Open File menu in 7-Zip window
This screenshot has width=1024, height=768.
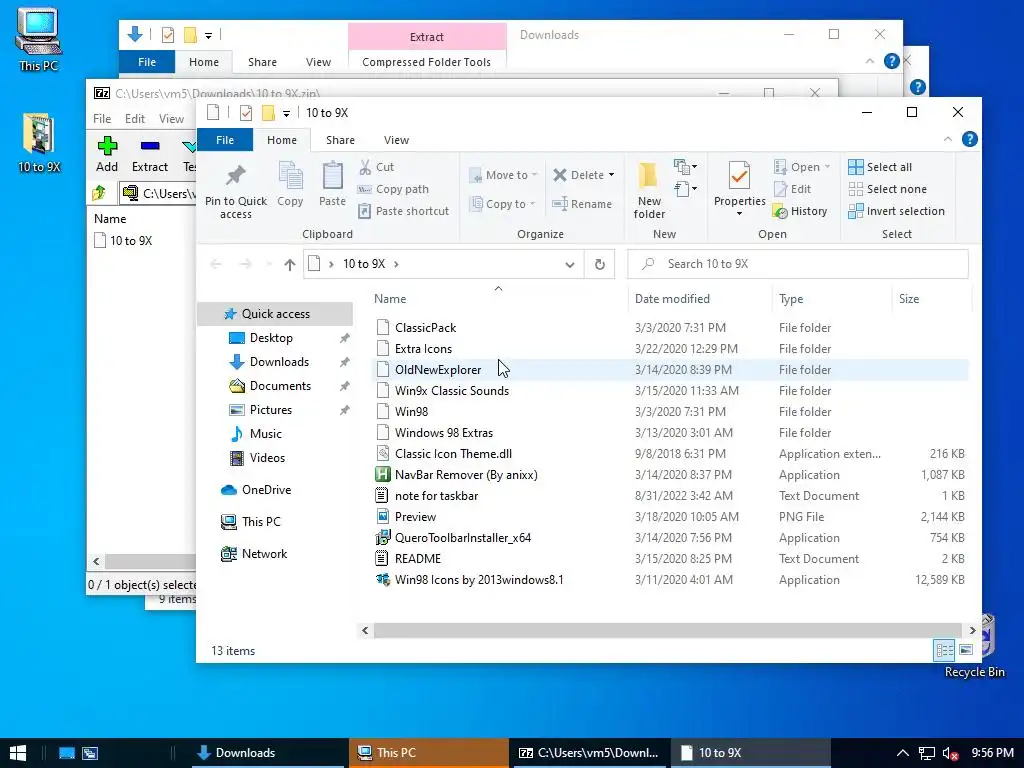(102, 119)
